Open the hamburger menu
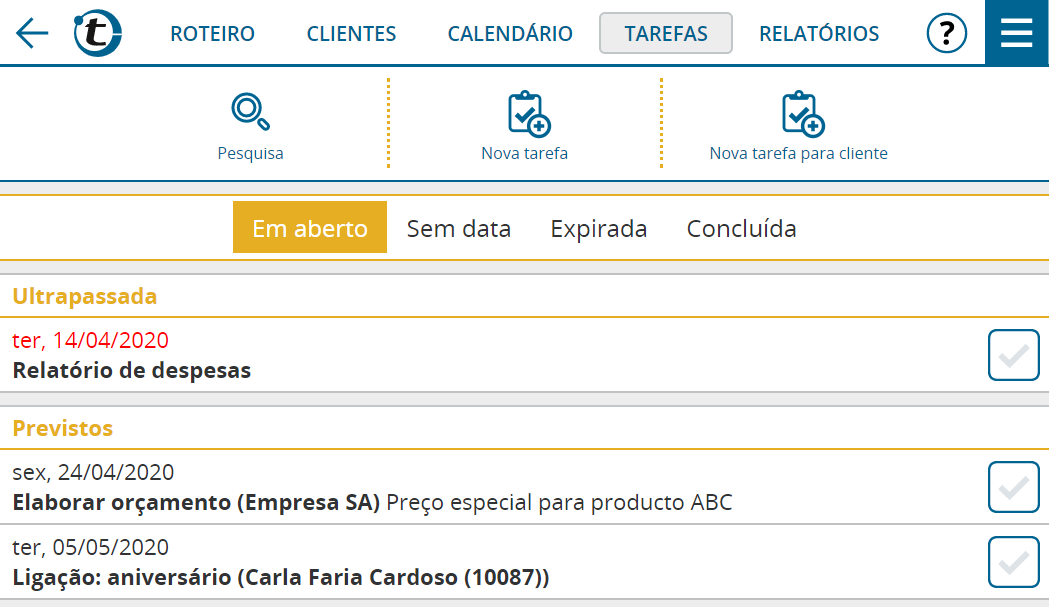This screenshot has width=1049, height=607. 1016,33
